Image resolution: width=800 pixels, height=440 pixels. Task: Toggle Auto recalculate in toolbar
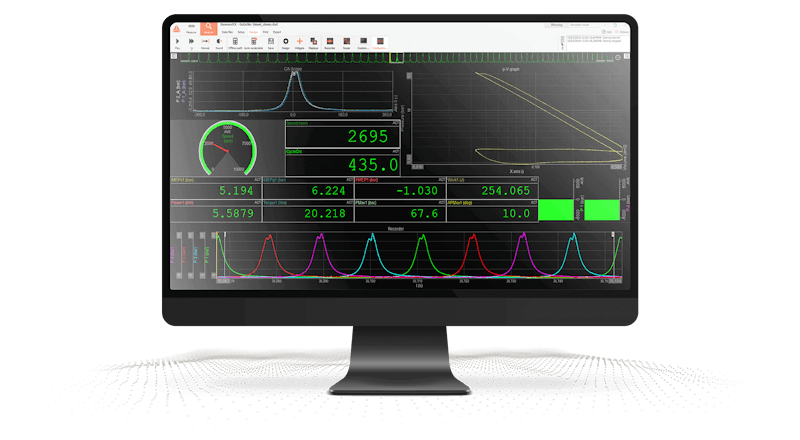[254, 43]
